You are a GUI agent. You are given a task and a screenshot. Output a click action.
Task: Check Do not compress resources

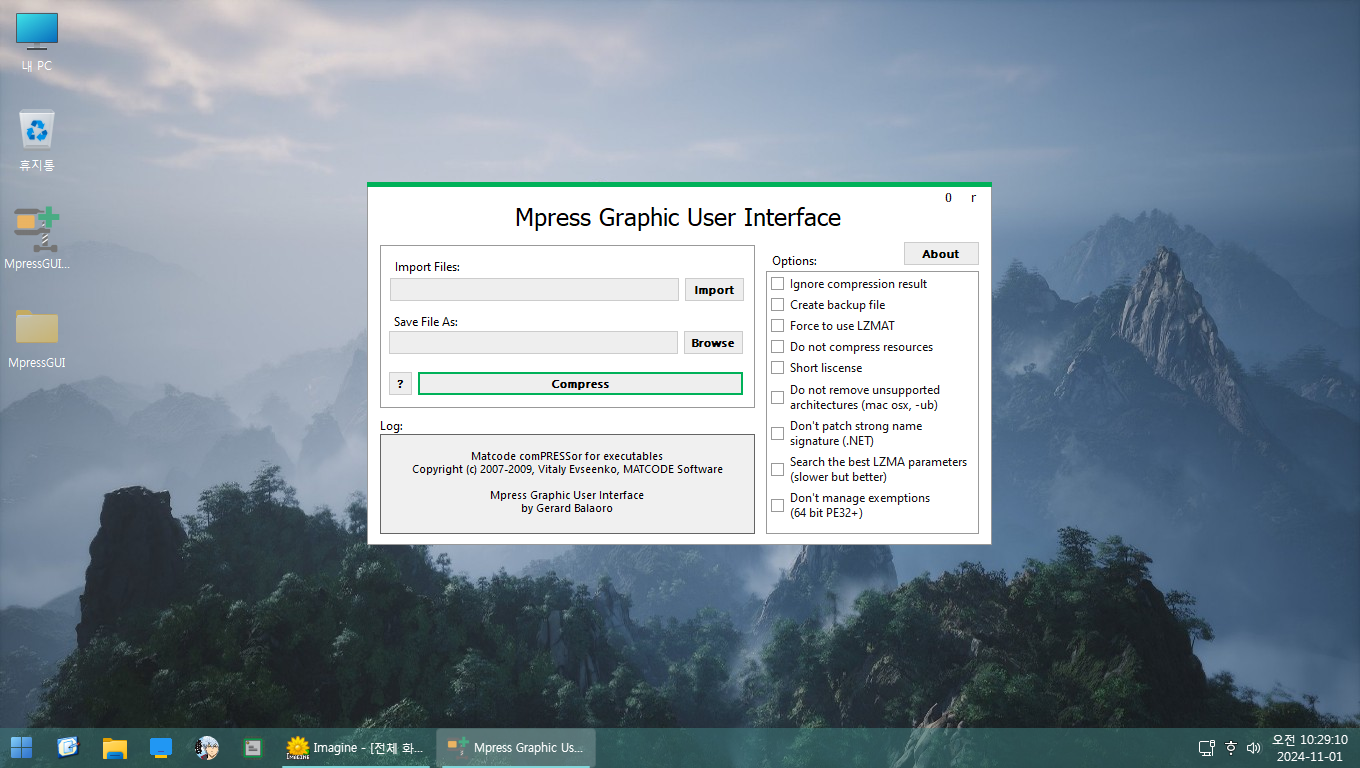click(777, 347)
